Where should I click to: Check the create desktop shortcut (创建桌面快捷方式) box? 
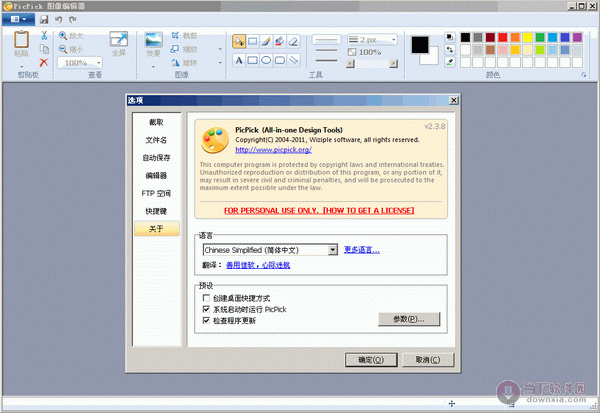(206, 298)
